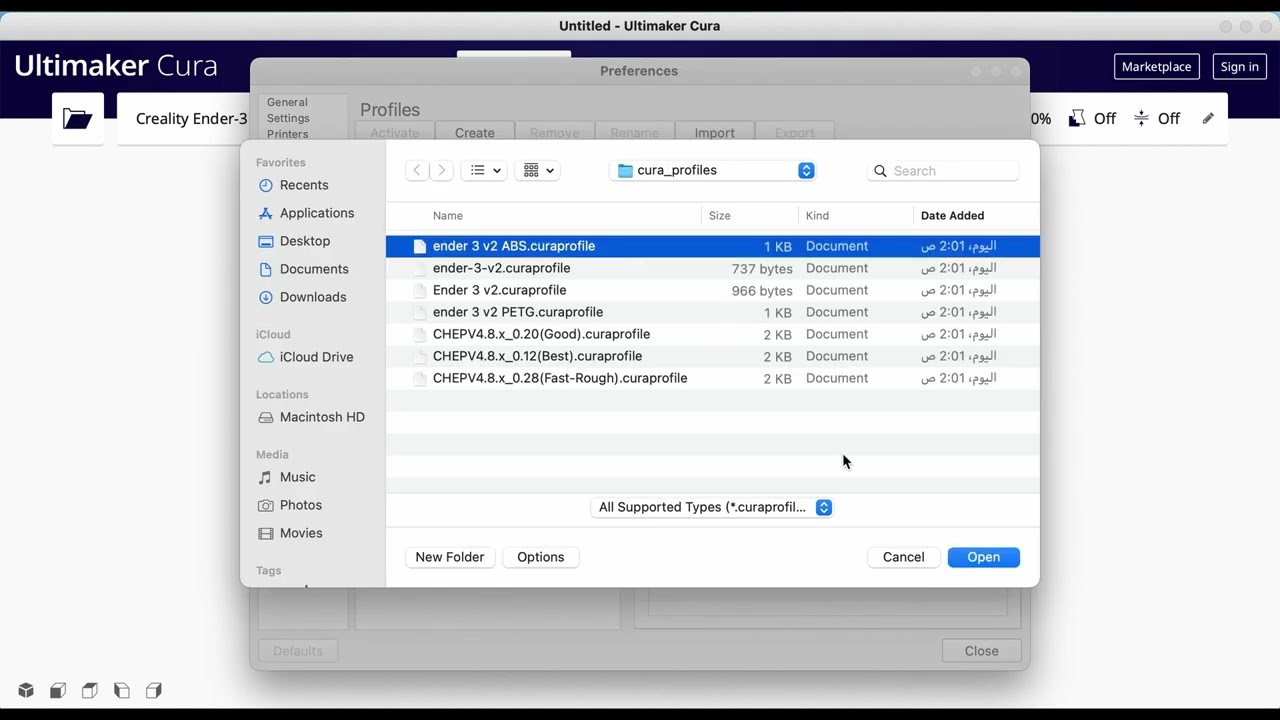Select Settings in Preferences sidebar
Image resolution: width=1280 pixels, height=720 pixels.
click(x=288, y=118)
